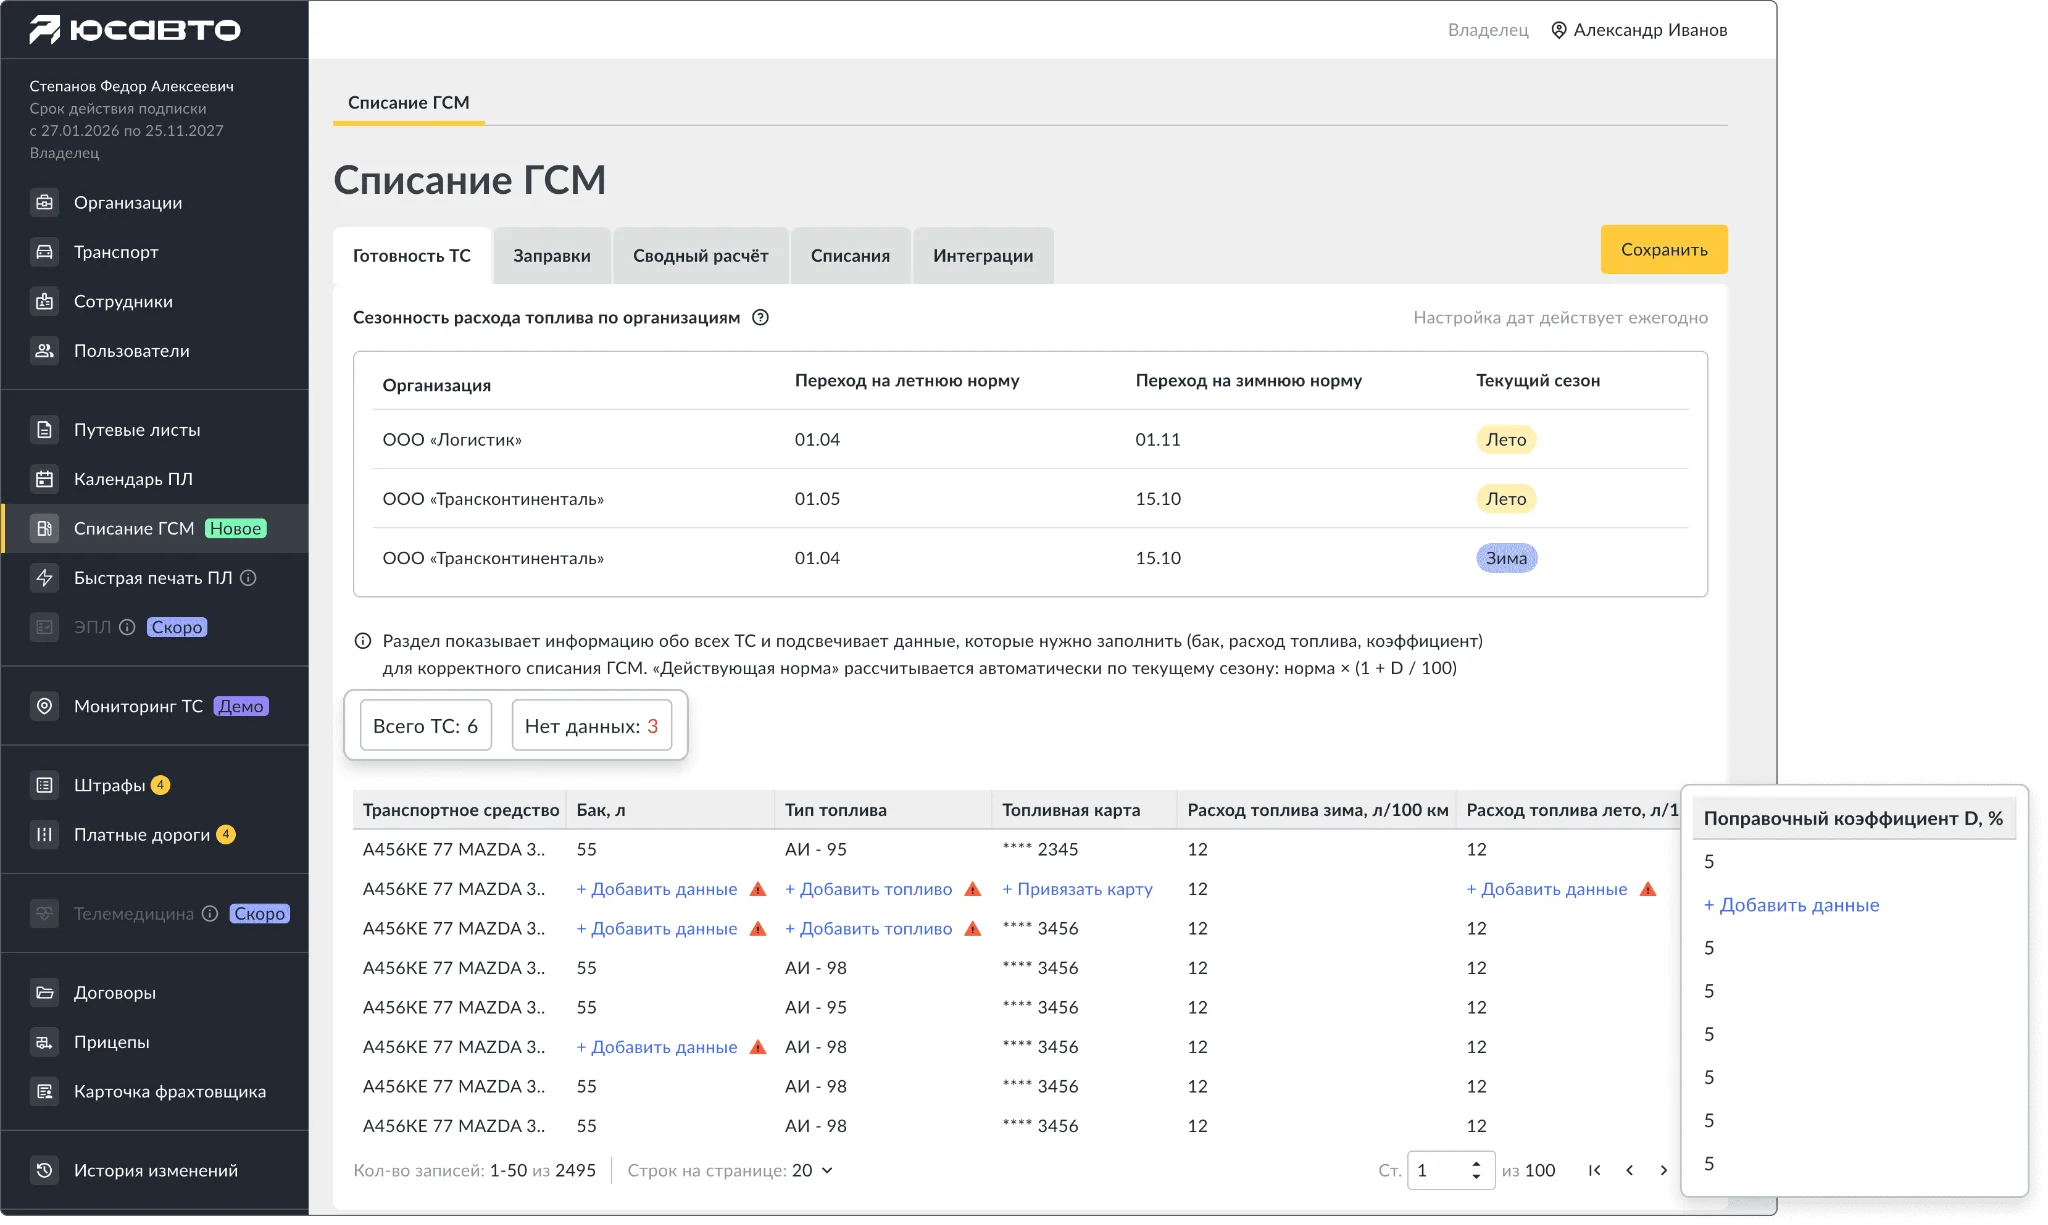Viewport: 2048px width, 1225px height.
Task: Open help icon next to Сезонность расхода топлива
Action: click(760, 318)
